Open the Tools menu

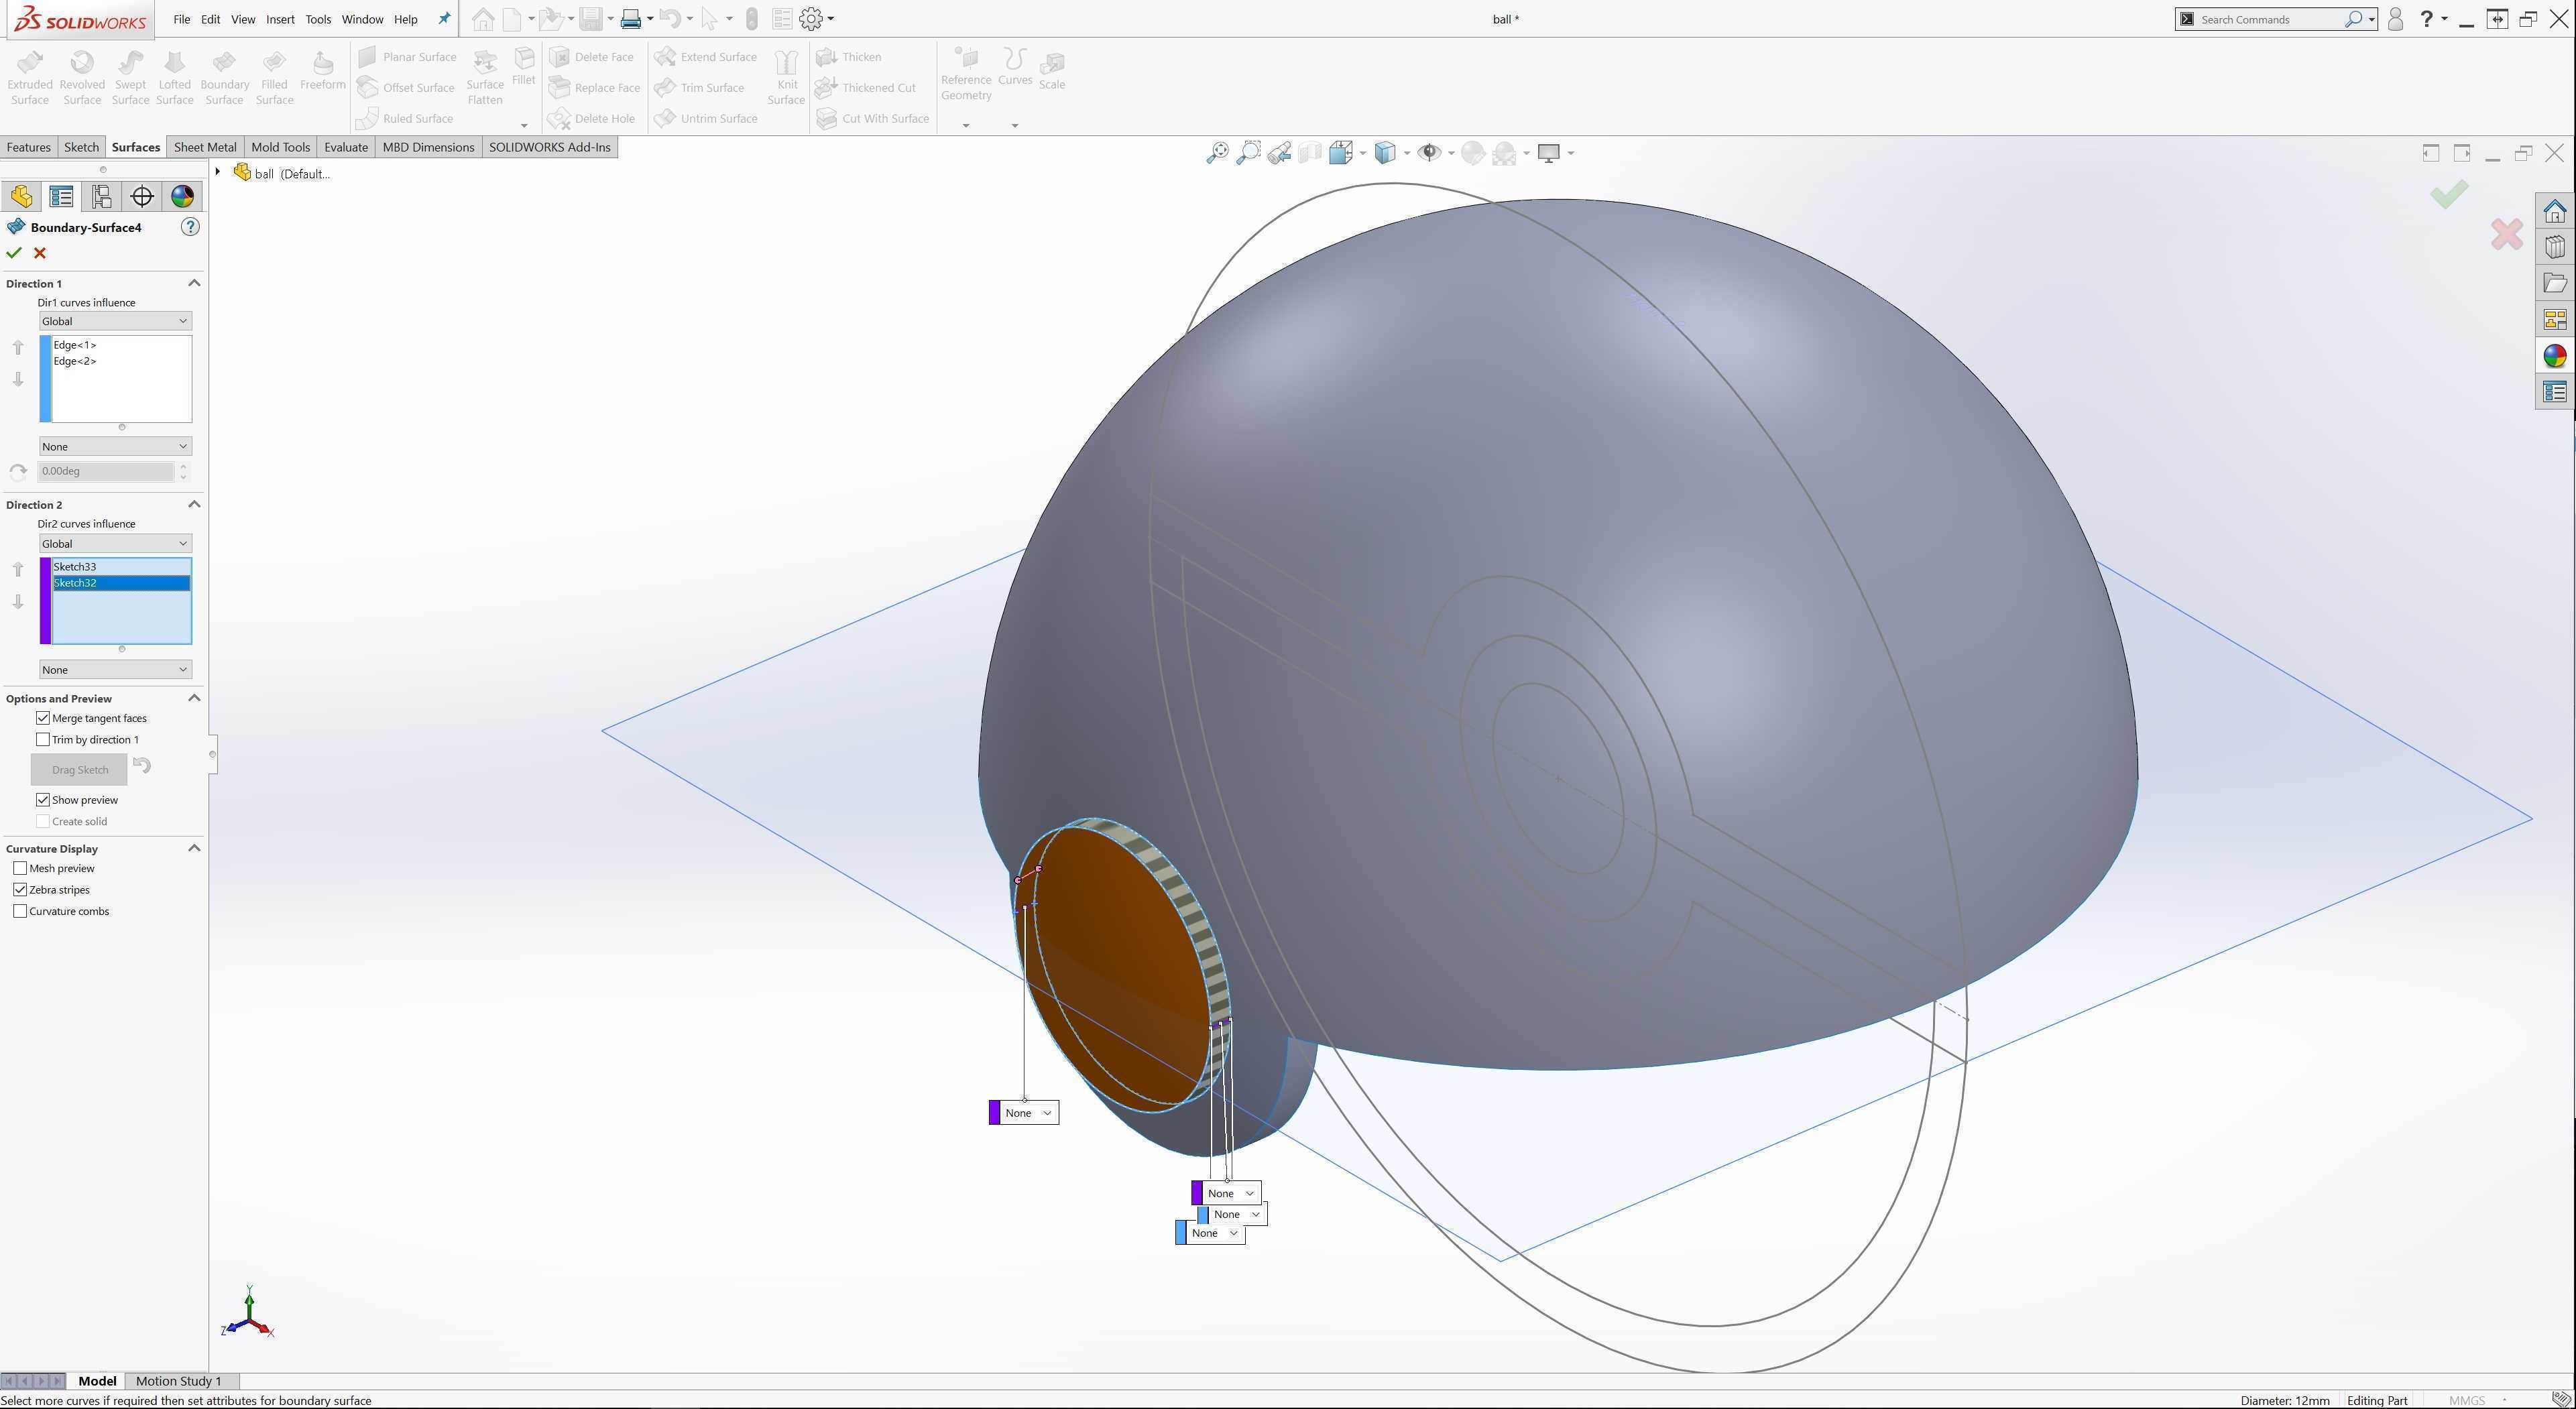pos(318,19)
